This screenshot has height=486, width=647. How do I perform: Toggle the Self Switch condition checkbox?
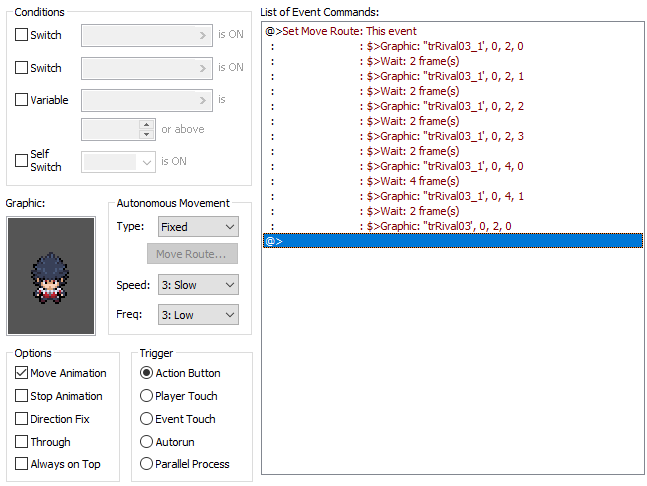coord(22,160)
